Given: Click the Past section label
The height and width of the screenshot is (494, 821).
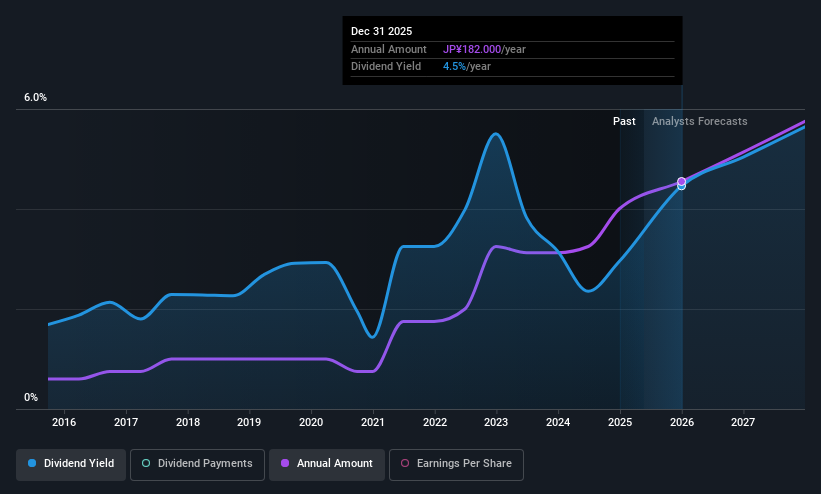Looking at the screenshot, I should pyautogui.click(x=624, y=121).
